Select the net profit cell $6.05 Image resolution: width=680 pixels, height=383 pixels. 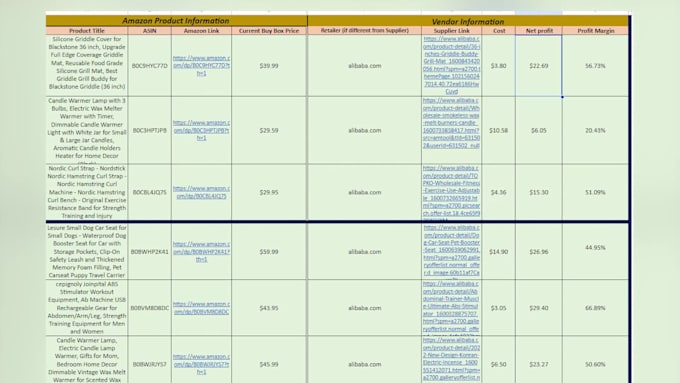click(x=539, y=130)
